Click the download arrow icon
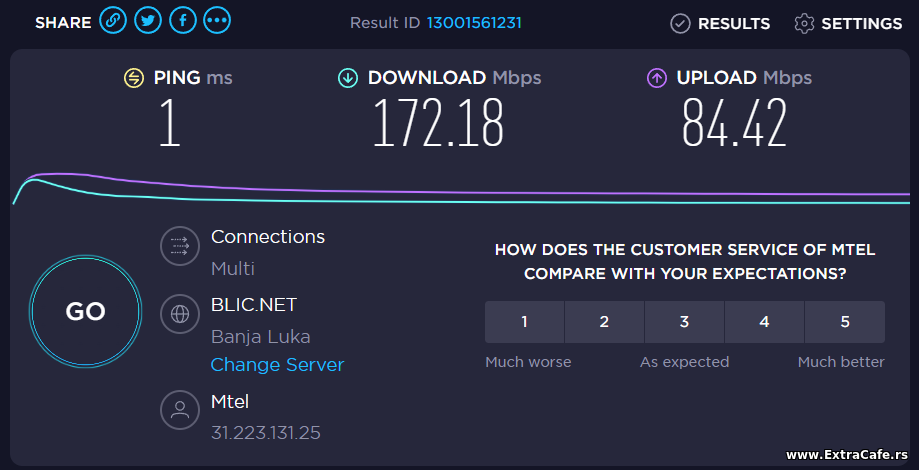 coord(348,78)
